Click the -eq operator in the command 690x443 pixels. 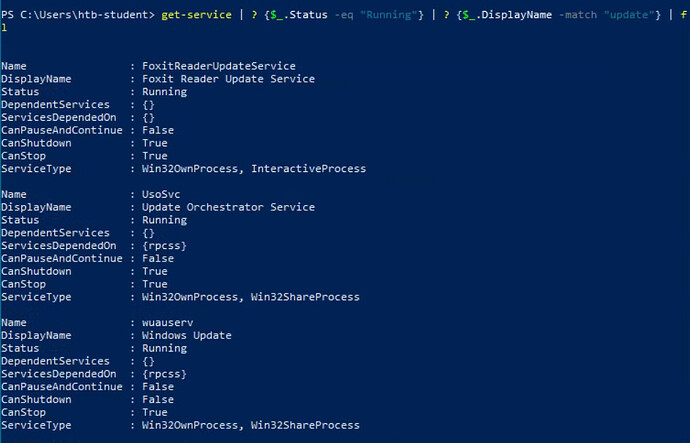344,15
